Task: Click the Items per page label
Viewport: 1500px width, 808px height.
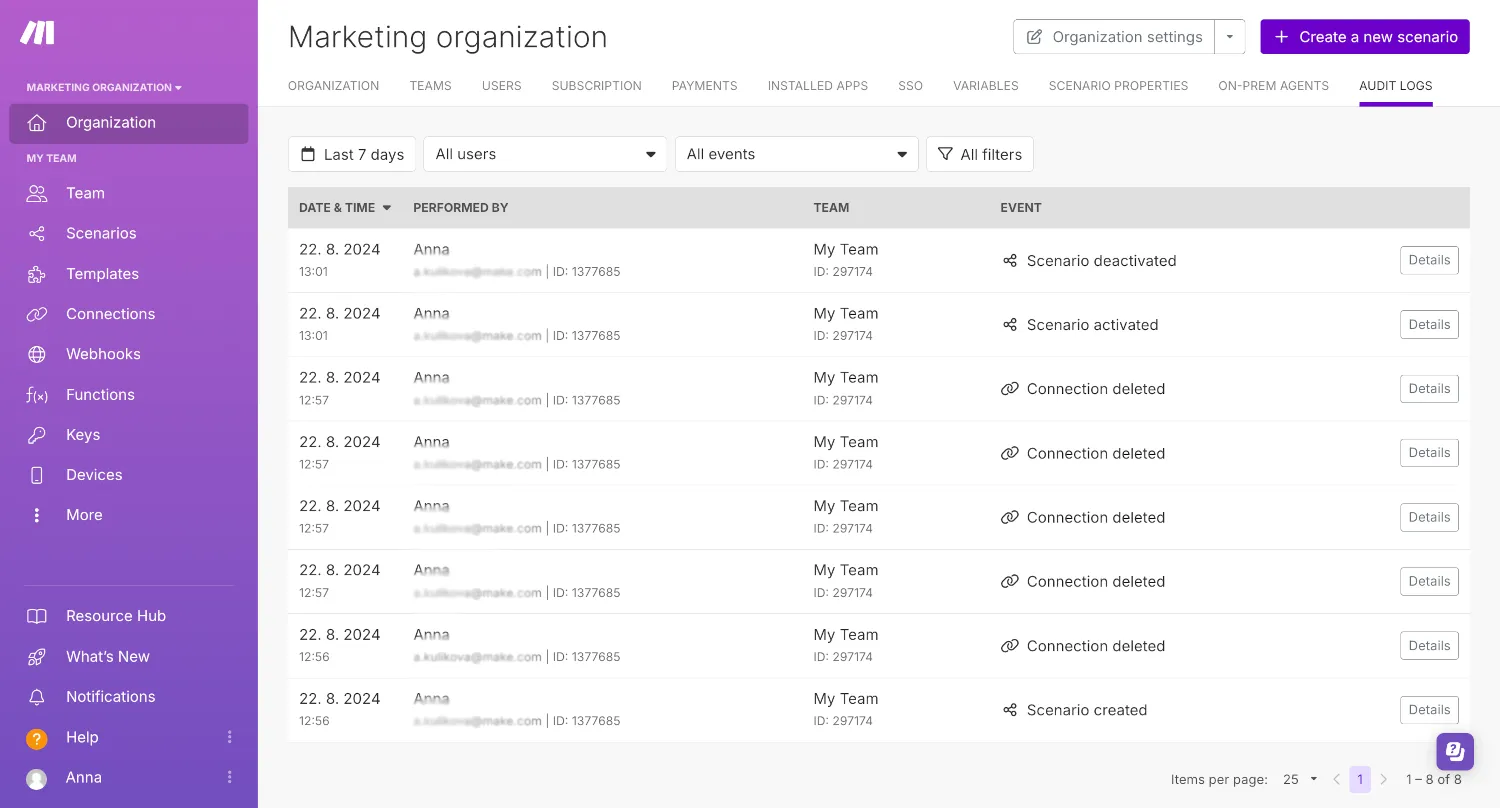Action: point(1219,779)
